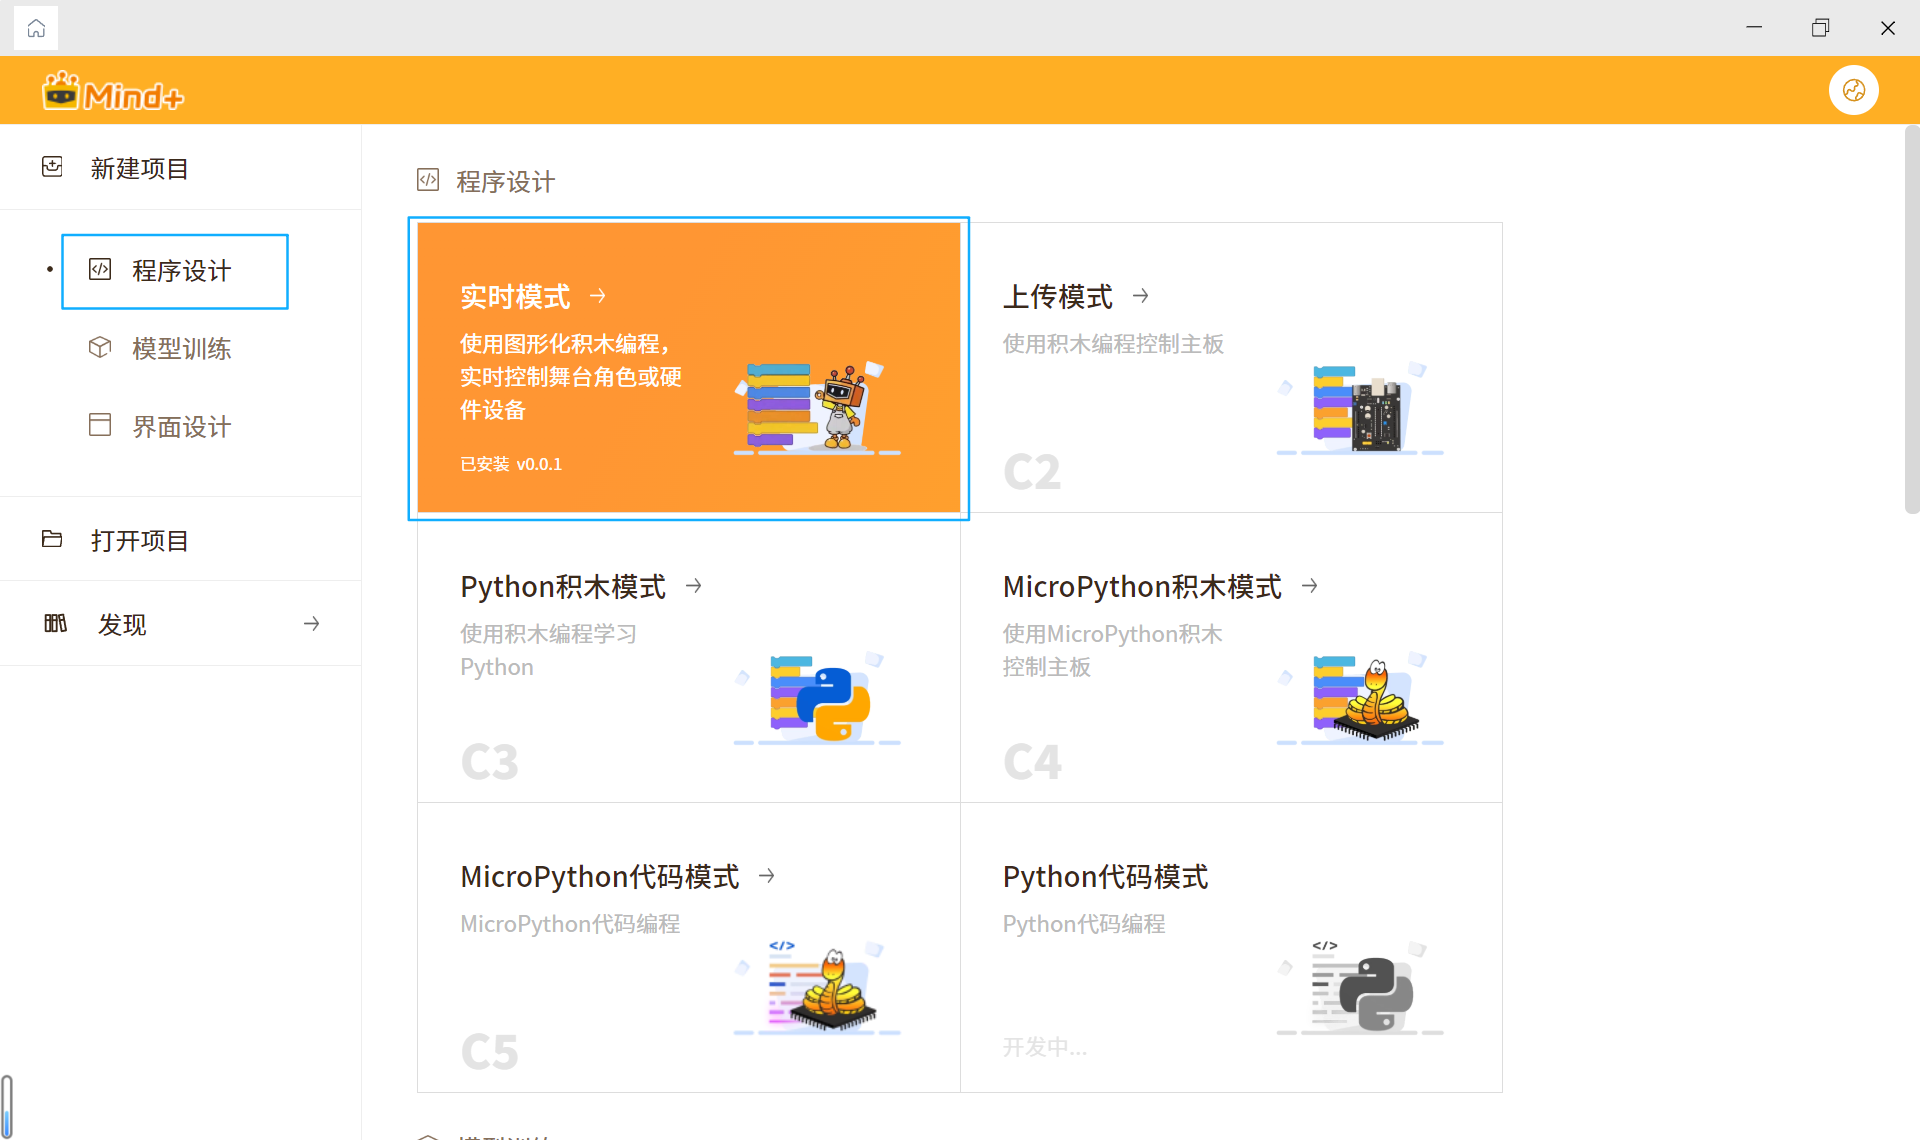Close the Mind+ window
This screenshot has width=1920, height=1140.
click(x=1887, y=27)
